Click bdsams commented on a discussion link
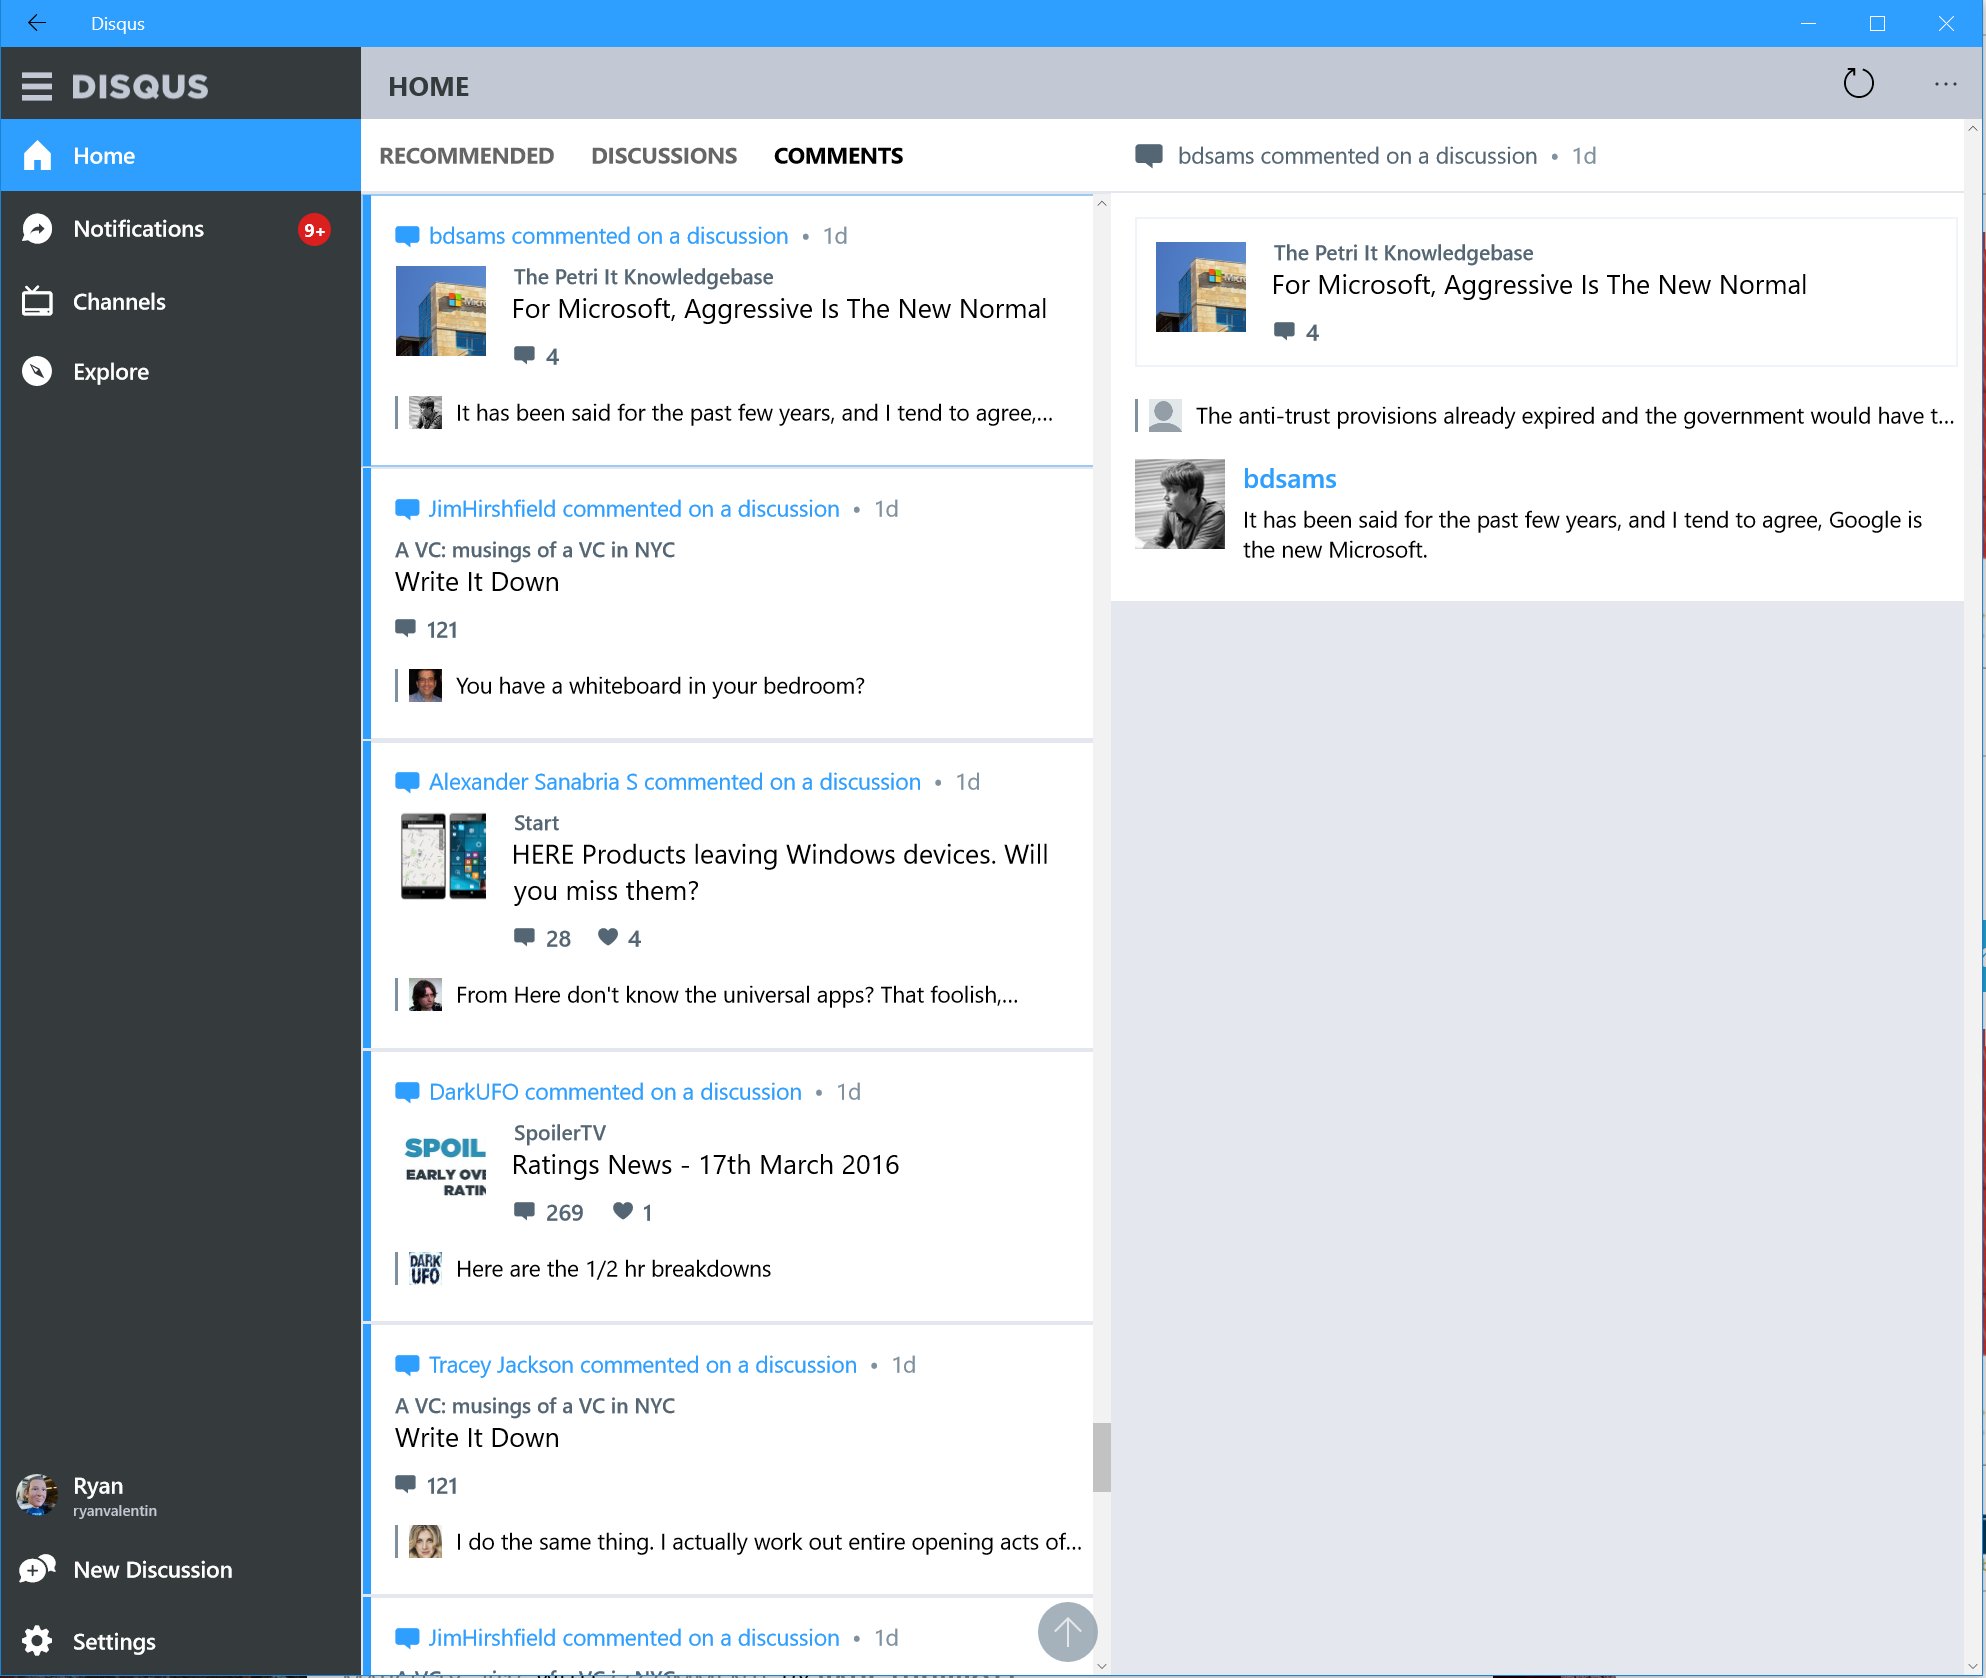Screen dimensions: 1986x1678 coord(608,235)
